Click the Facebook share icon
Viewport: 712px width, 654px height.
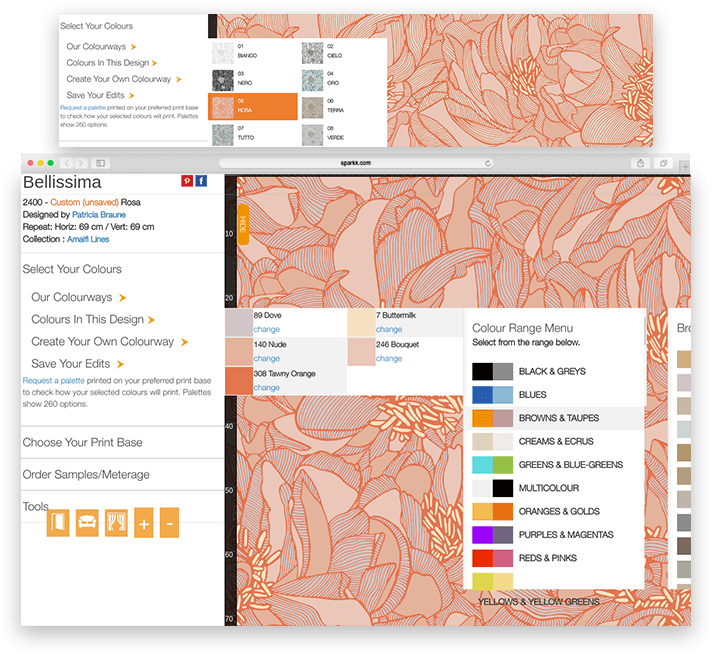[201, 181]
